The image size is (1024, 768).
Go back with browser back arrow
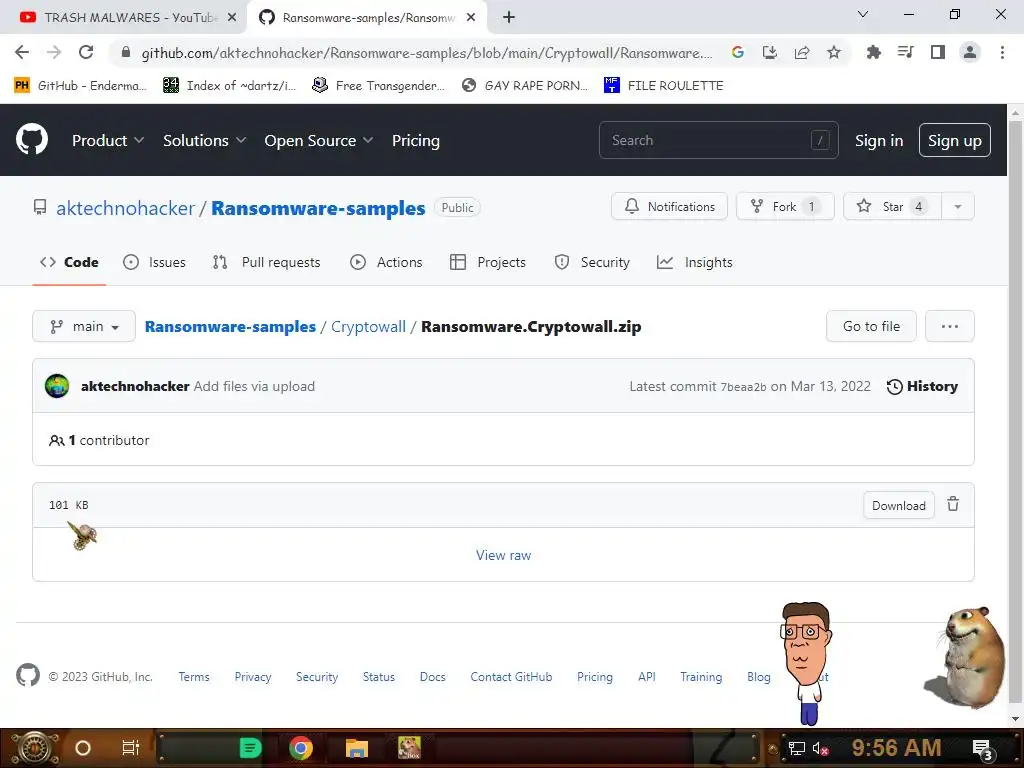22,52
